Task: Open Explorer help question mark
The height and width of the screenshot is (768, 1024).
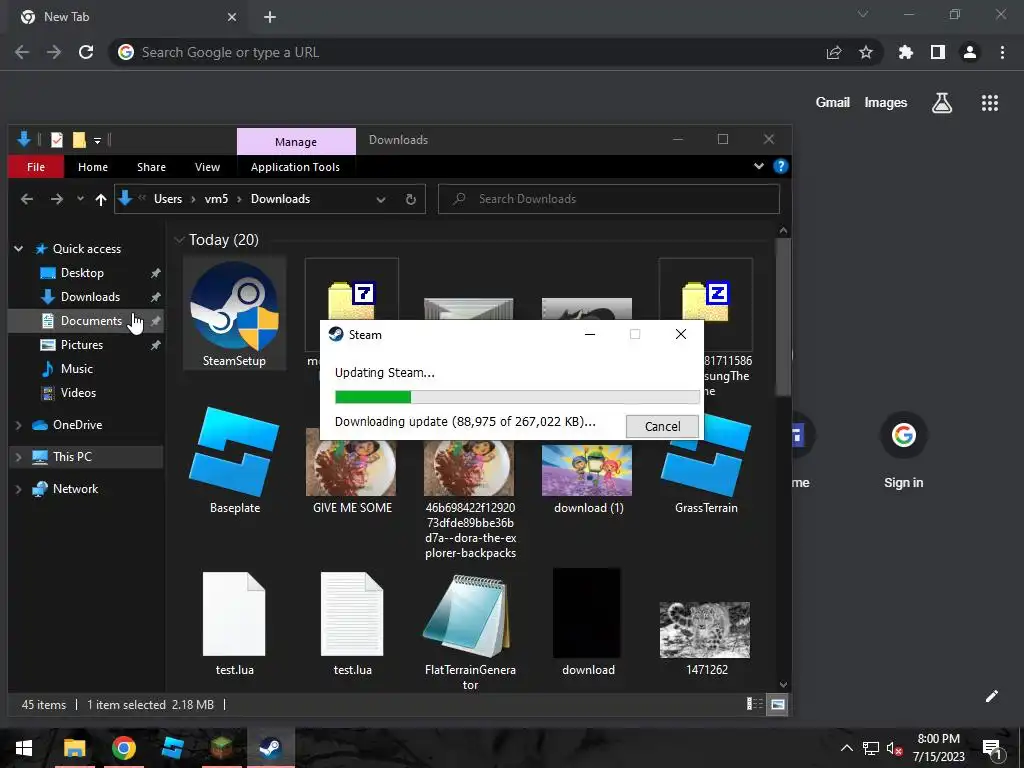Action: (x=780, y=167)
